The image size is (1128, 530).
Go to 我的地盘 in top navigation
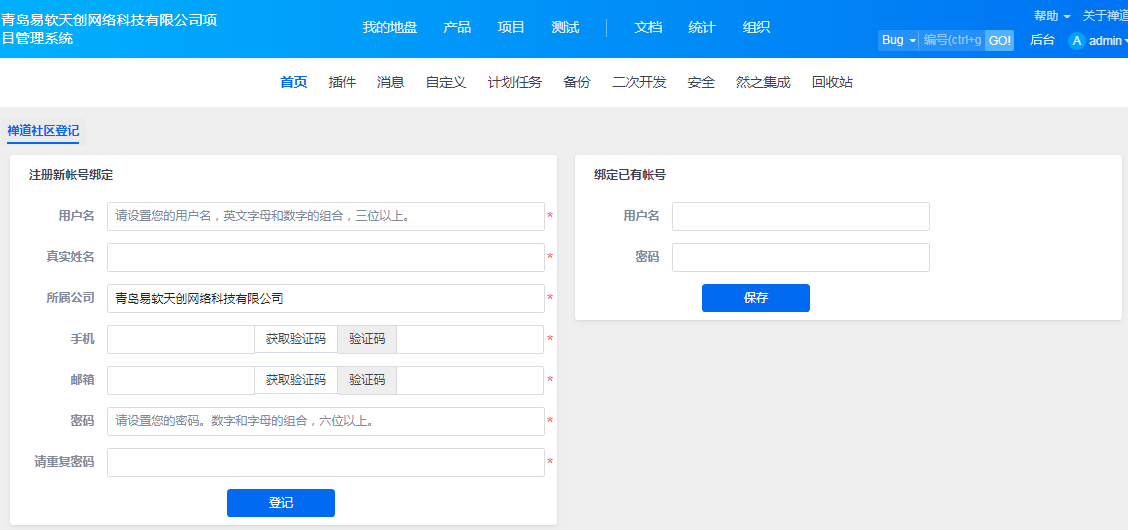click(x=389, y=27)
